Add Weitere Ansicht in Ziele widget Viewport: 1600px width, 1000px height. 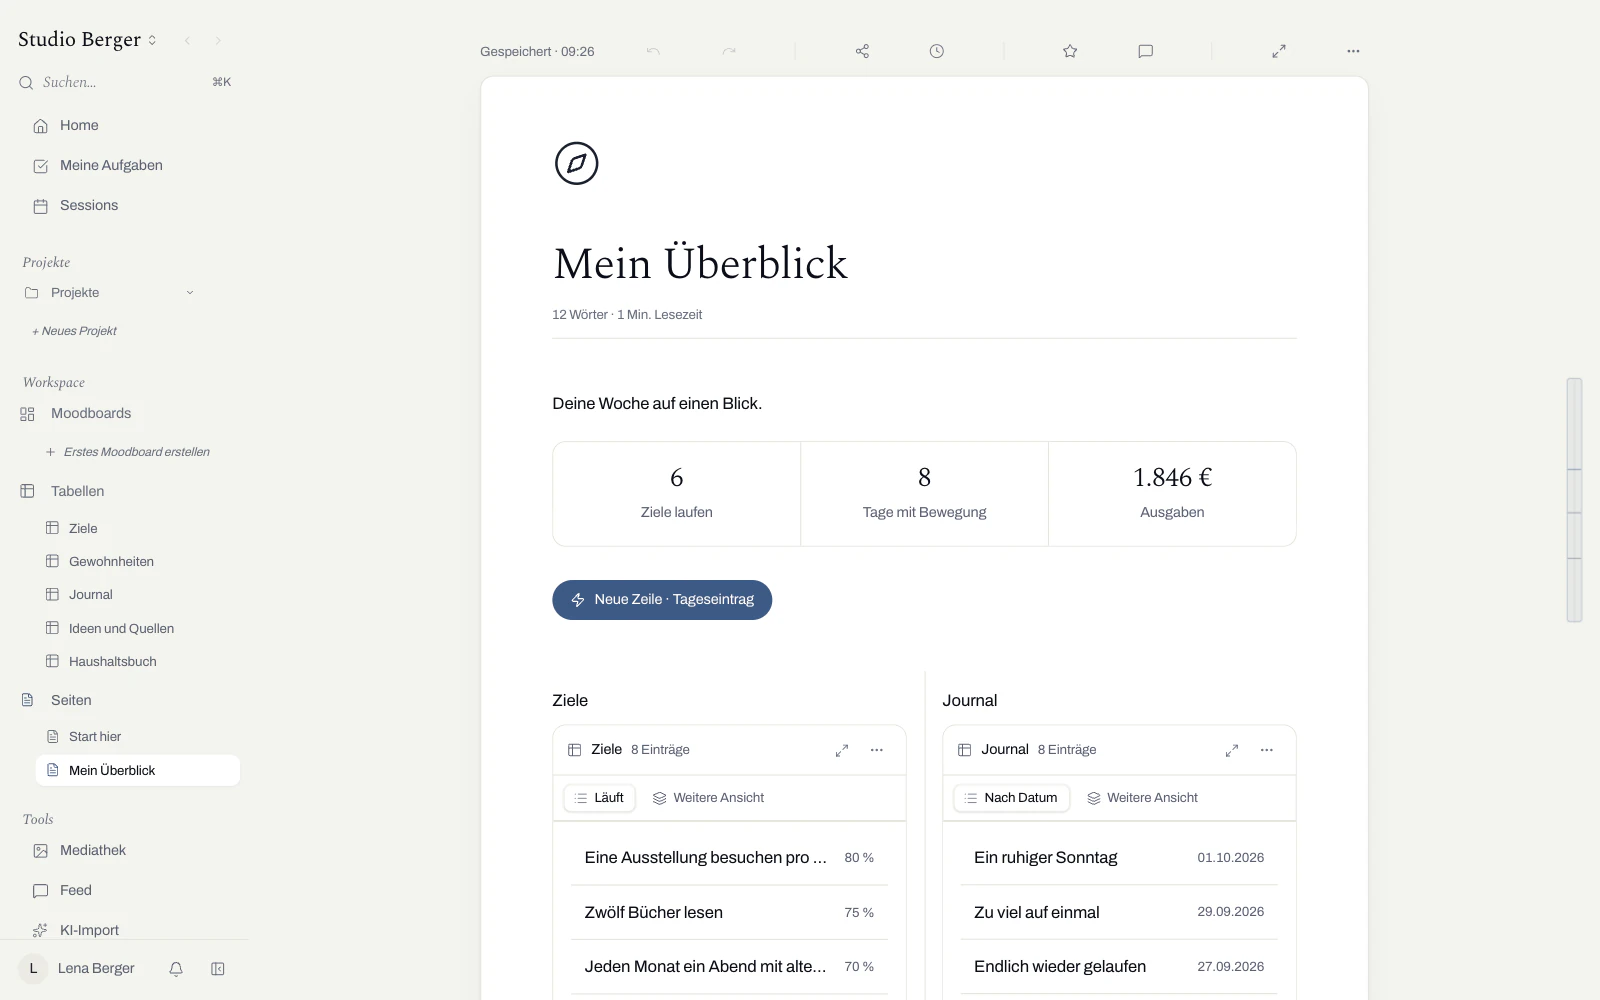708,798
